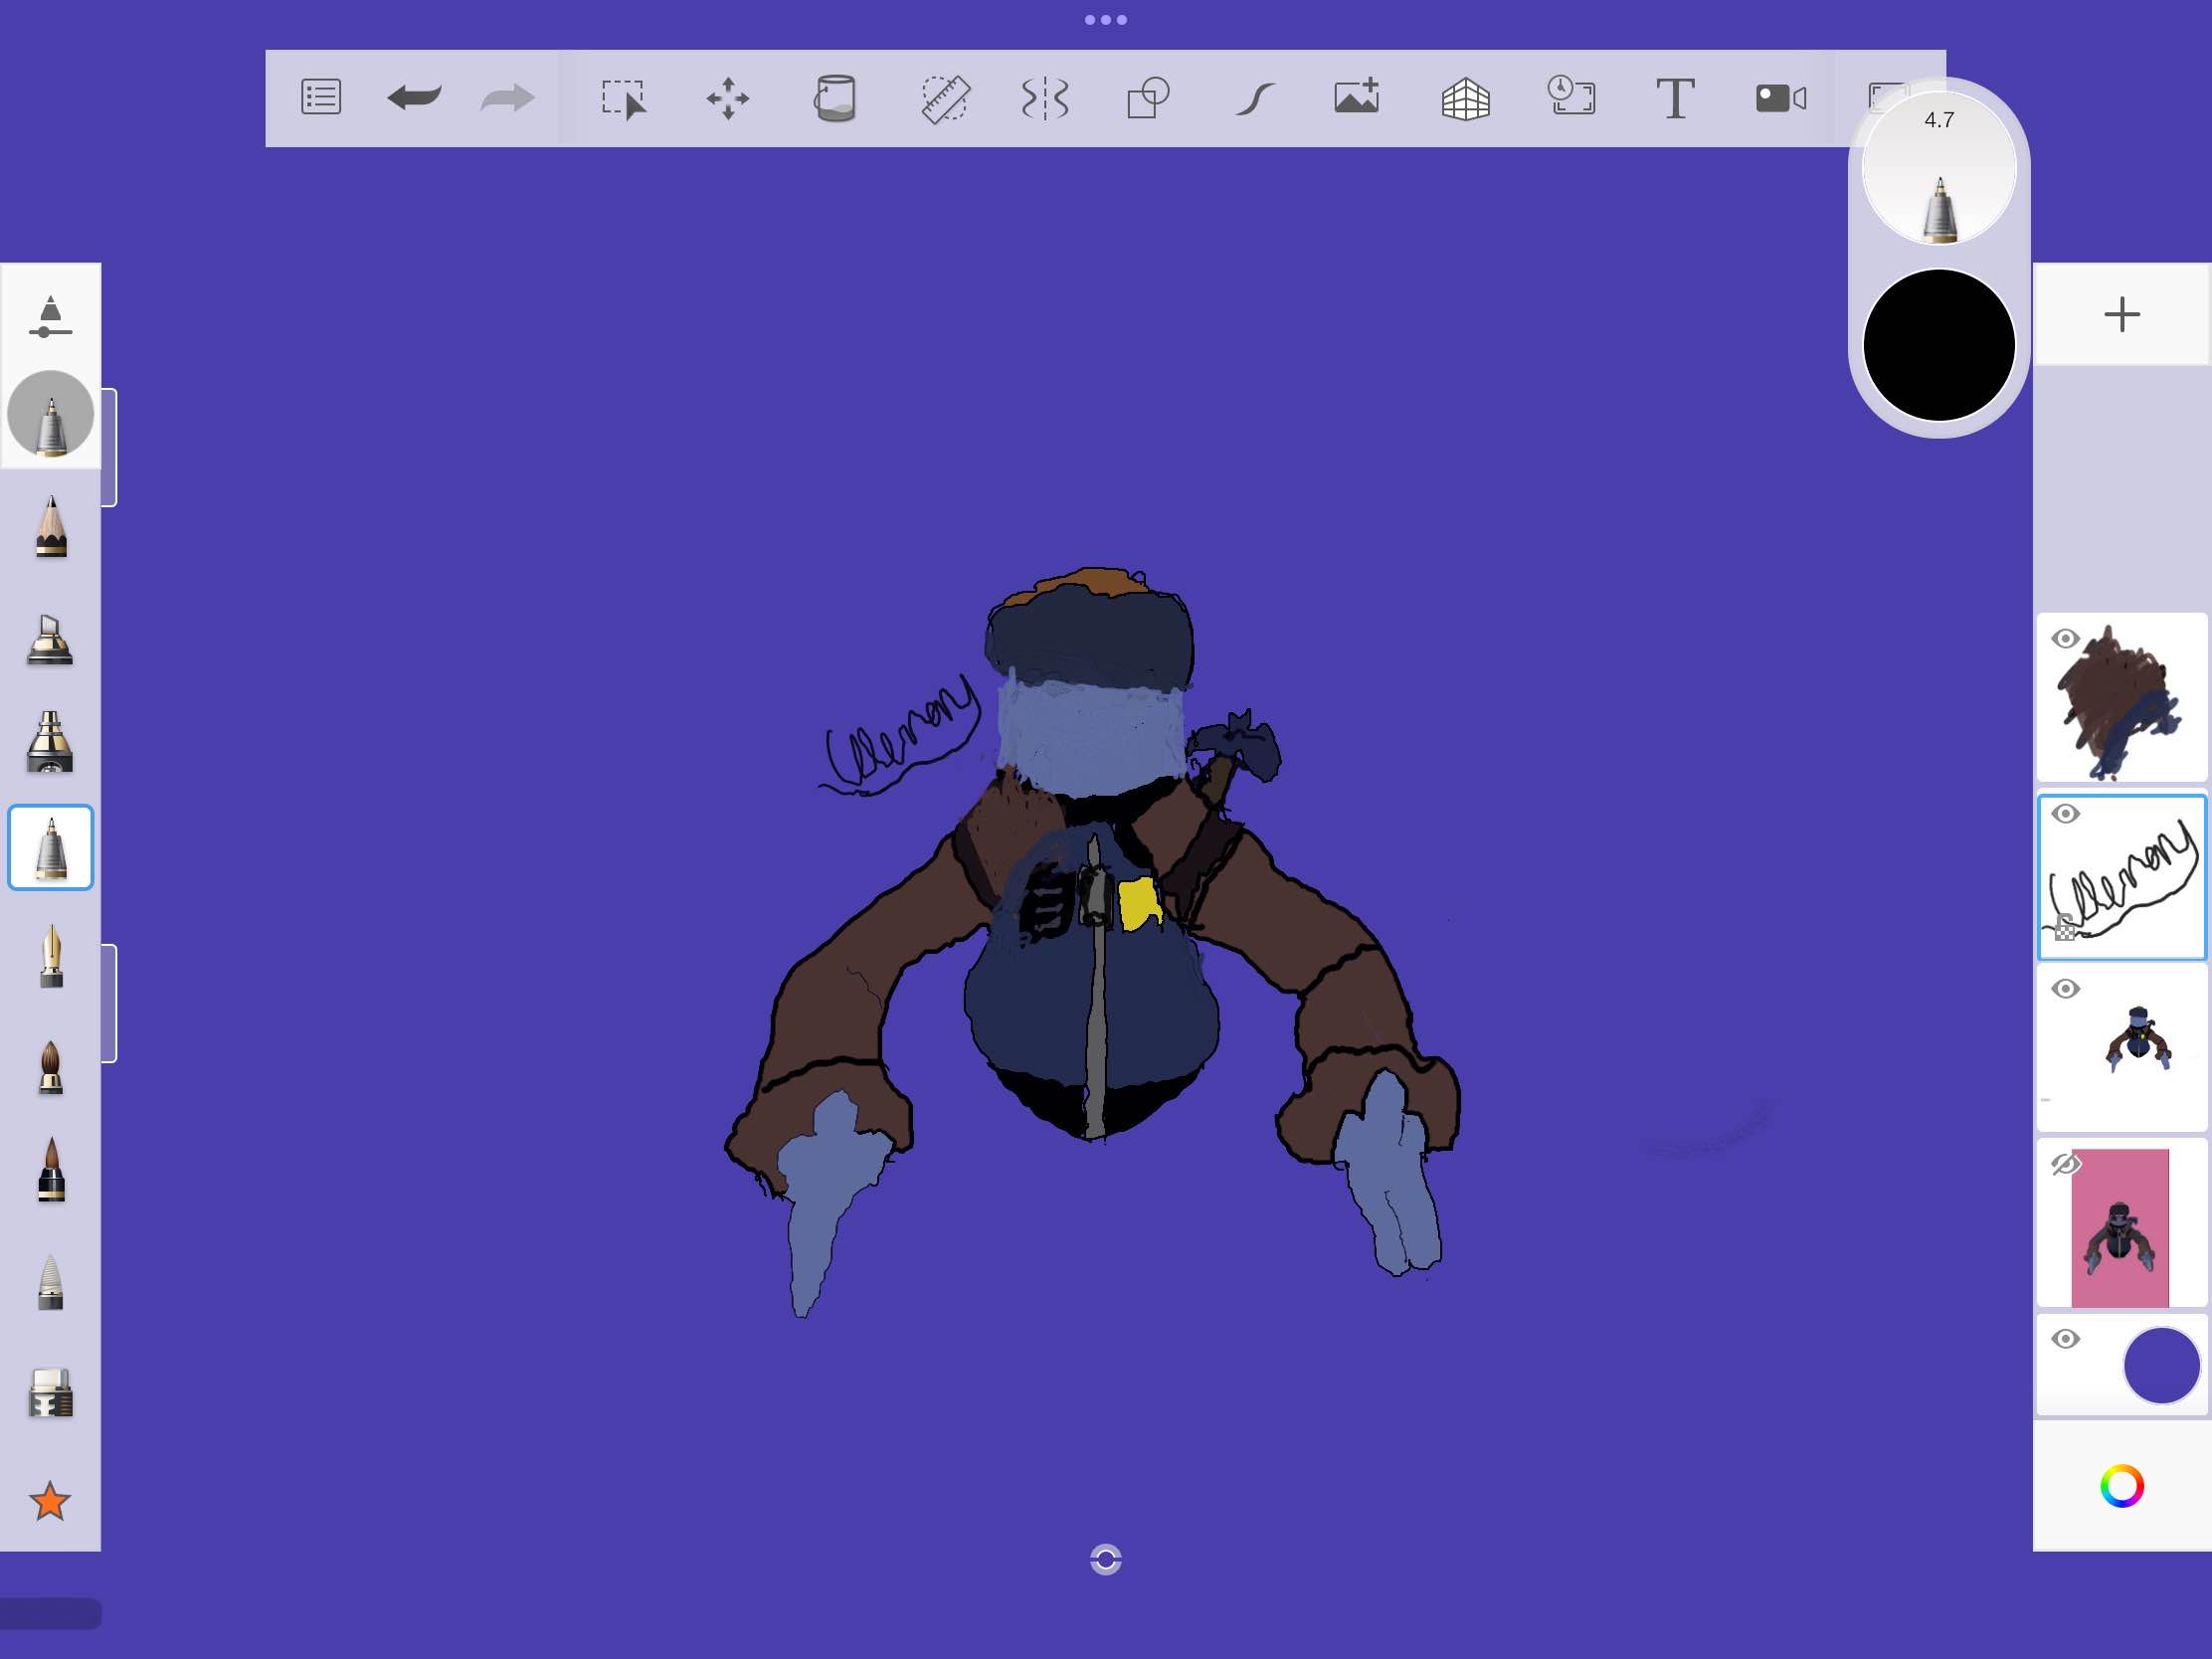The height and width of the screenshot is (1659, 2212).
Task: Tap the upper slider handle beside brush palette
Action: pyautogui.click(x=109, y=447)
